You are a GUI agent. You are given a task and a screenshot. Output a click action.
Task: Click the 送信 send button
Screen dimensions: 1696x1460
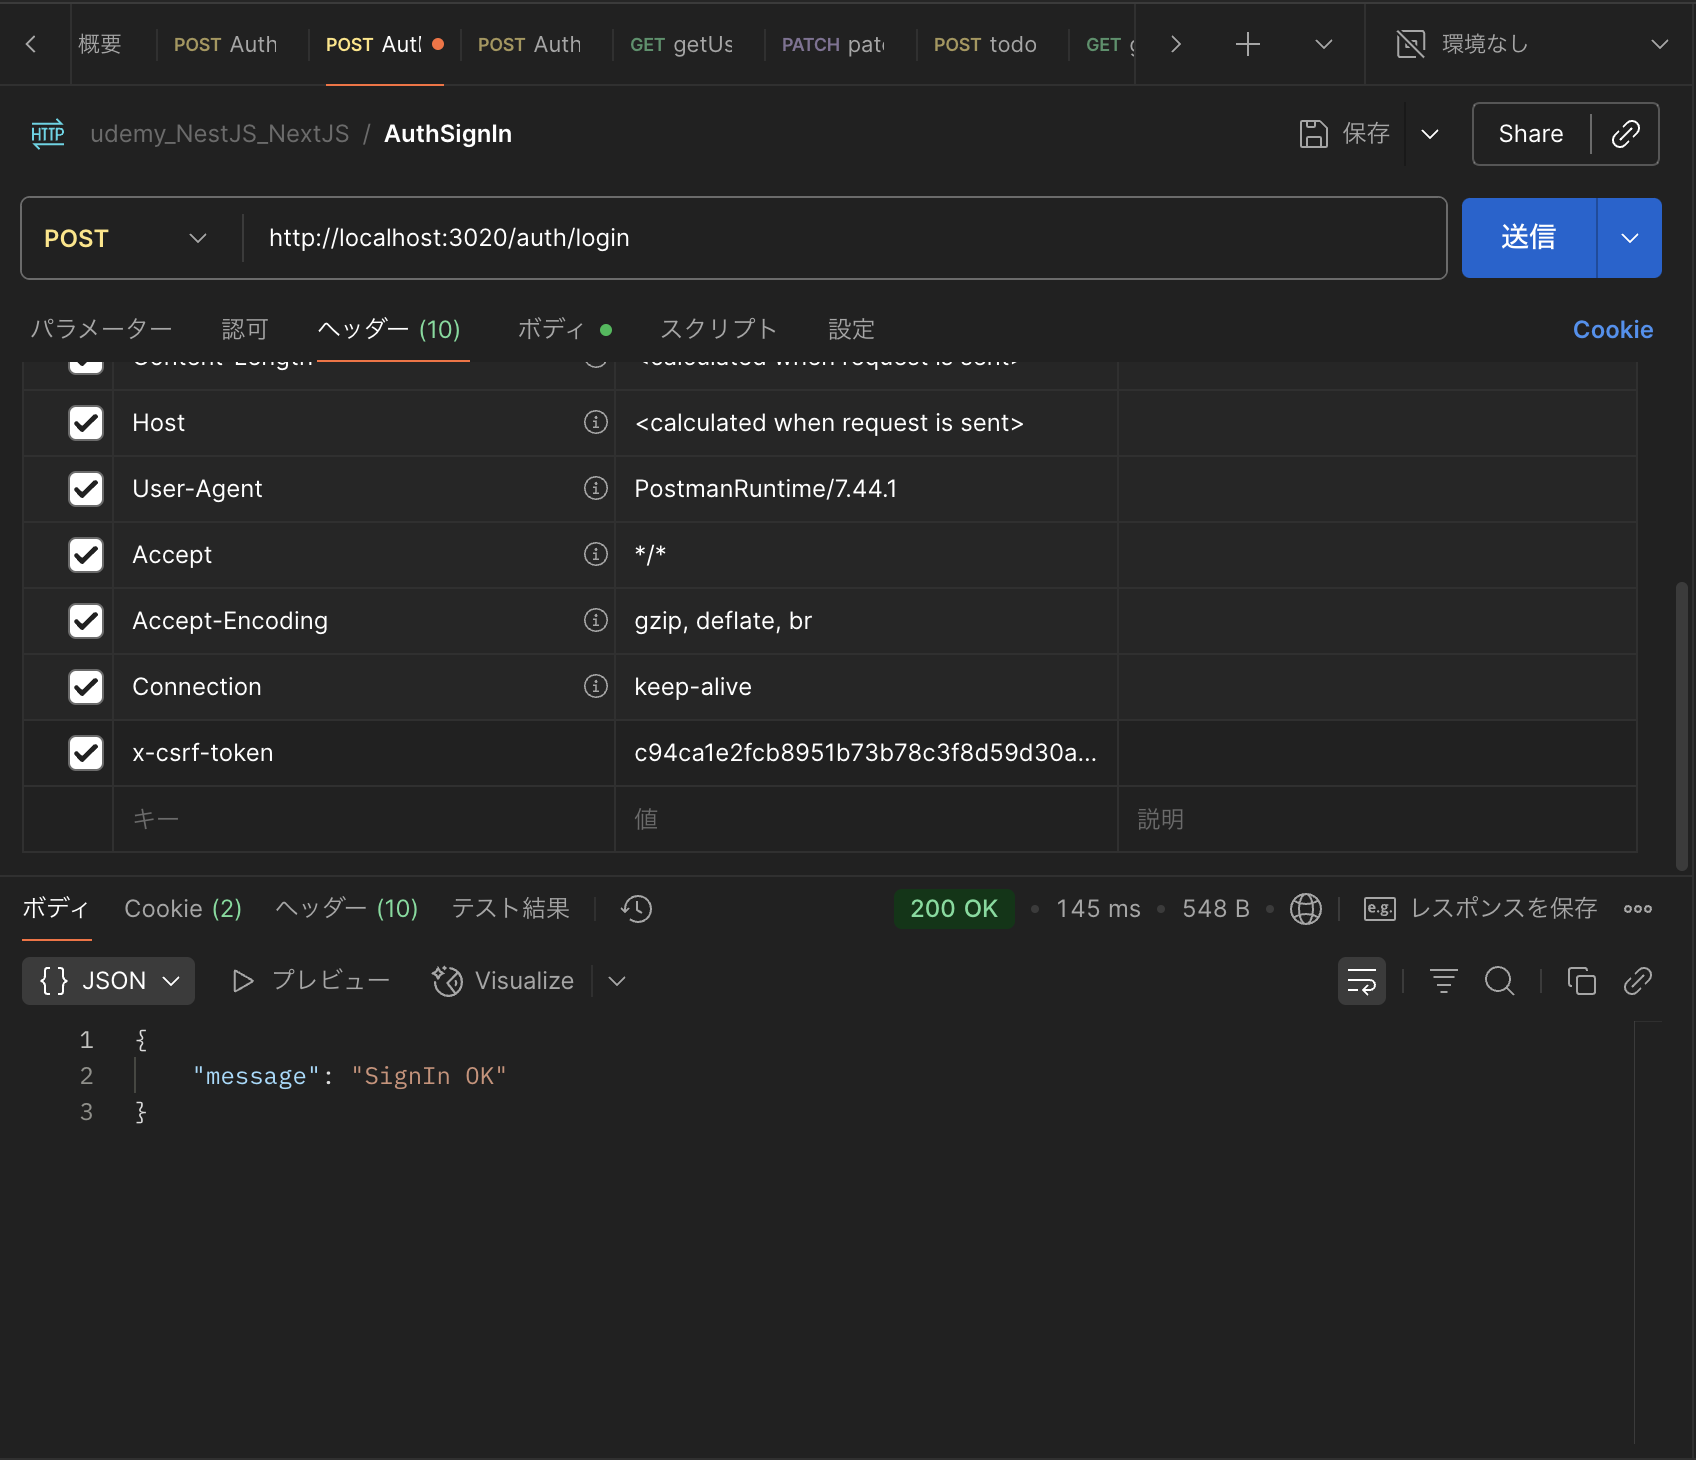(1529, 238)
